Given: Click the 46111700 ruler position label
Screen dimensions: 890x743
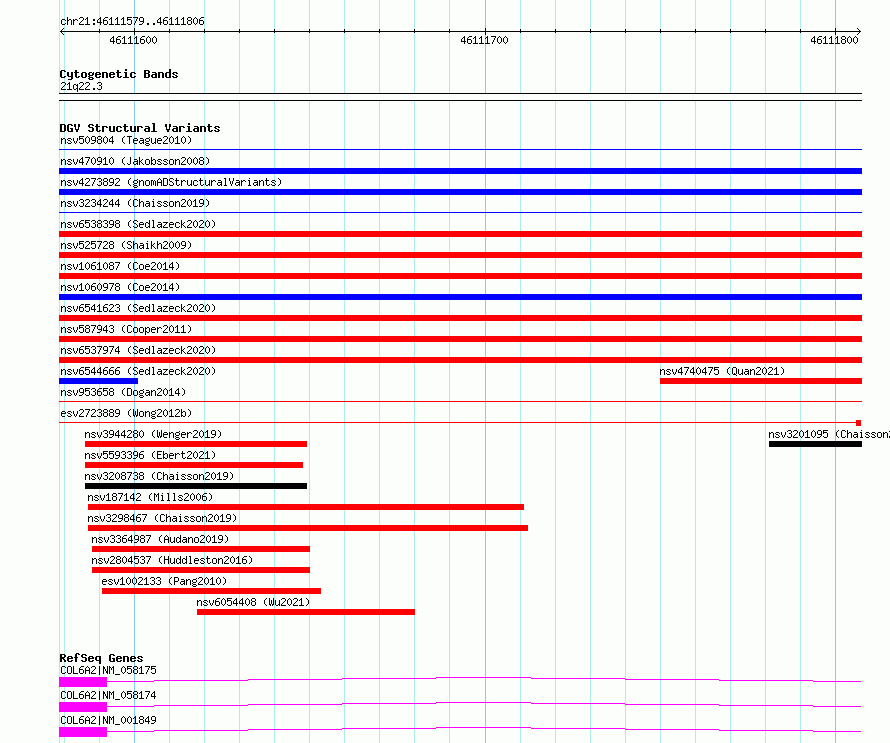Looking at the screenshot, I should tap(484, 40).
